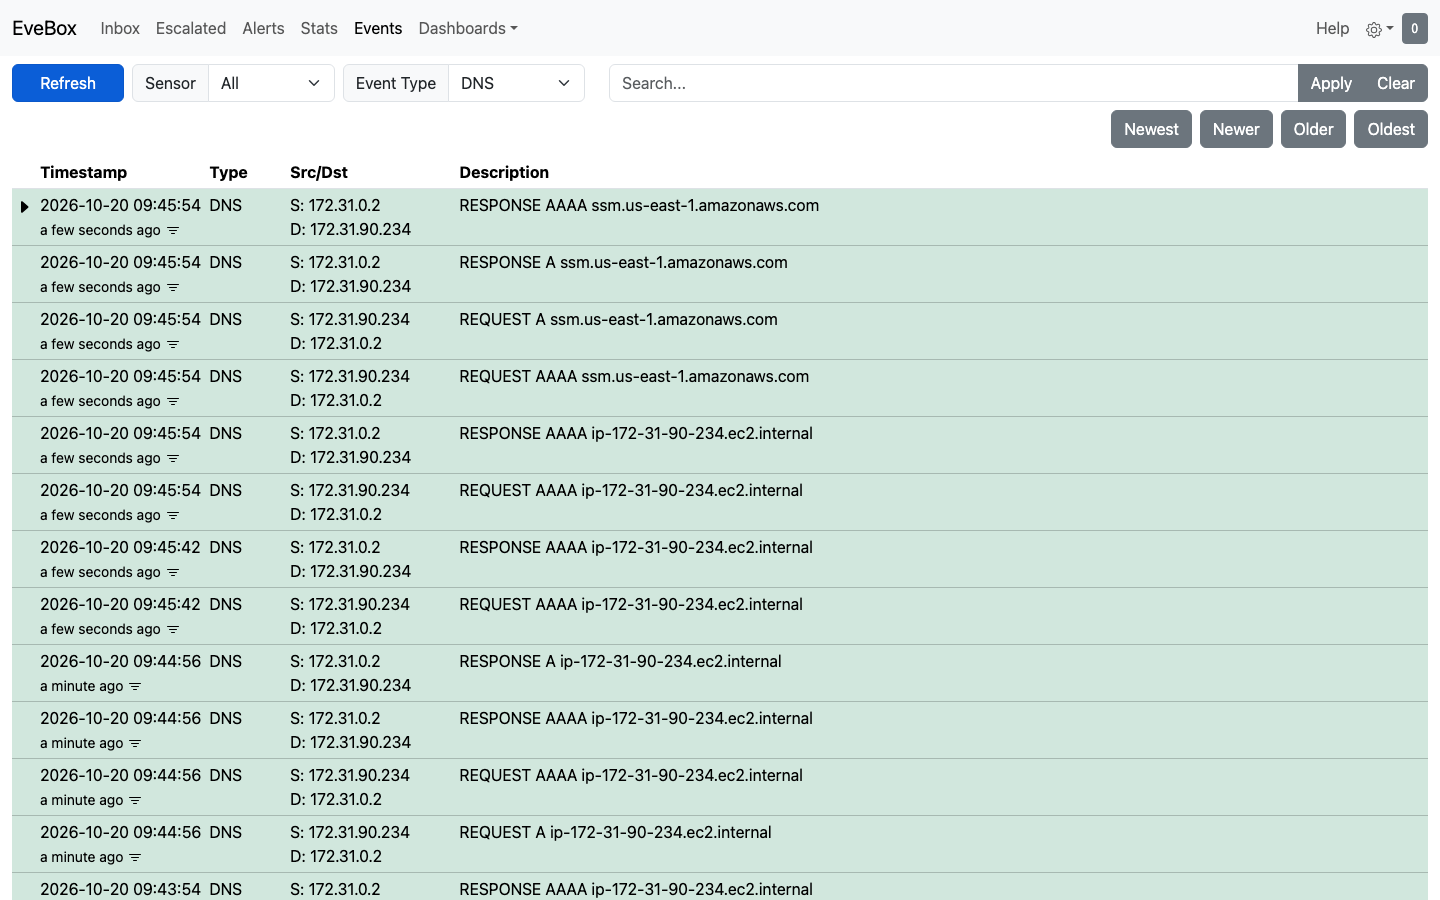The image size is (1440, 900).
Task: Click the Description column header
Action: click(x=504, y=172)
